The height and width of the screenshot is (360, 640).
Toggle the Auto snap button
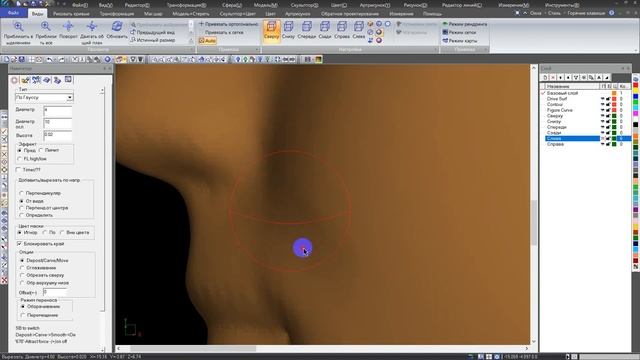click(207, 40)
